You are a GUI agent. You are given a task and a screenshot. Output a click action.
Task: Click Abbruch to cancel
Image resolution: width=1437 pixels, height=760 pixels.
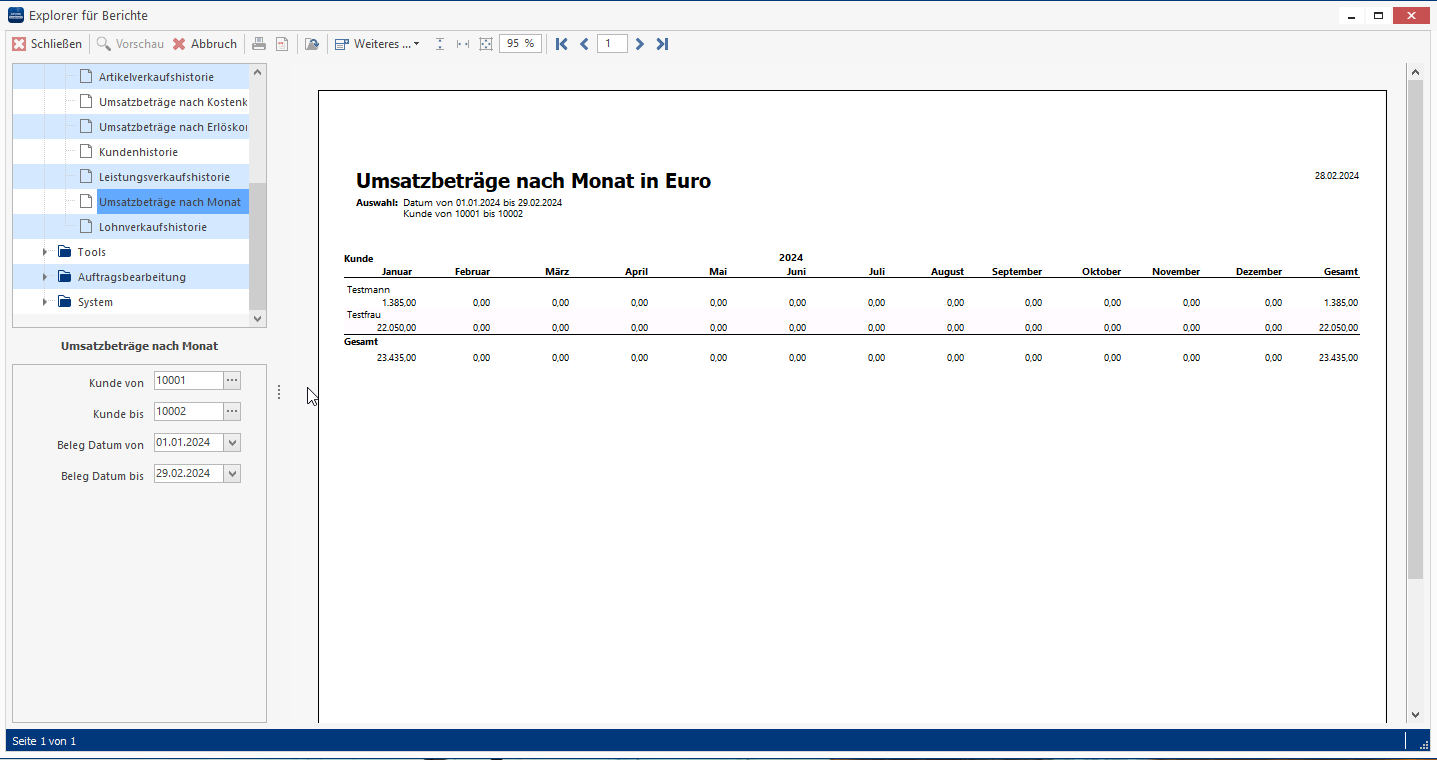point(205,44)
